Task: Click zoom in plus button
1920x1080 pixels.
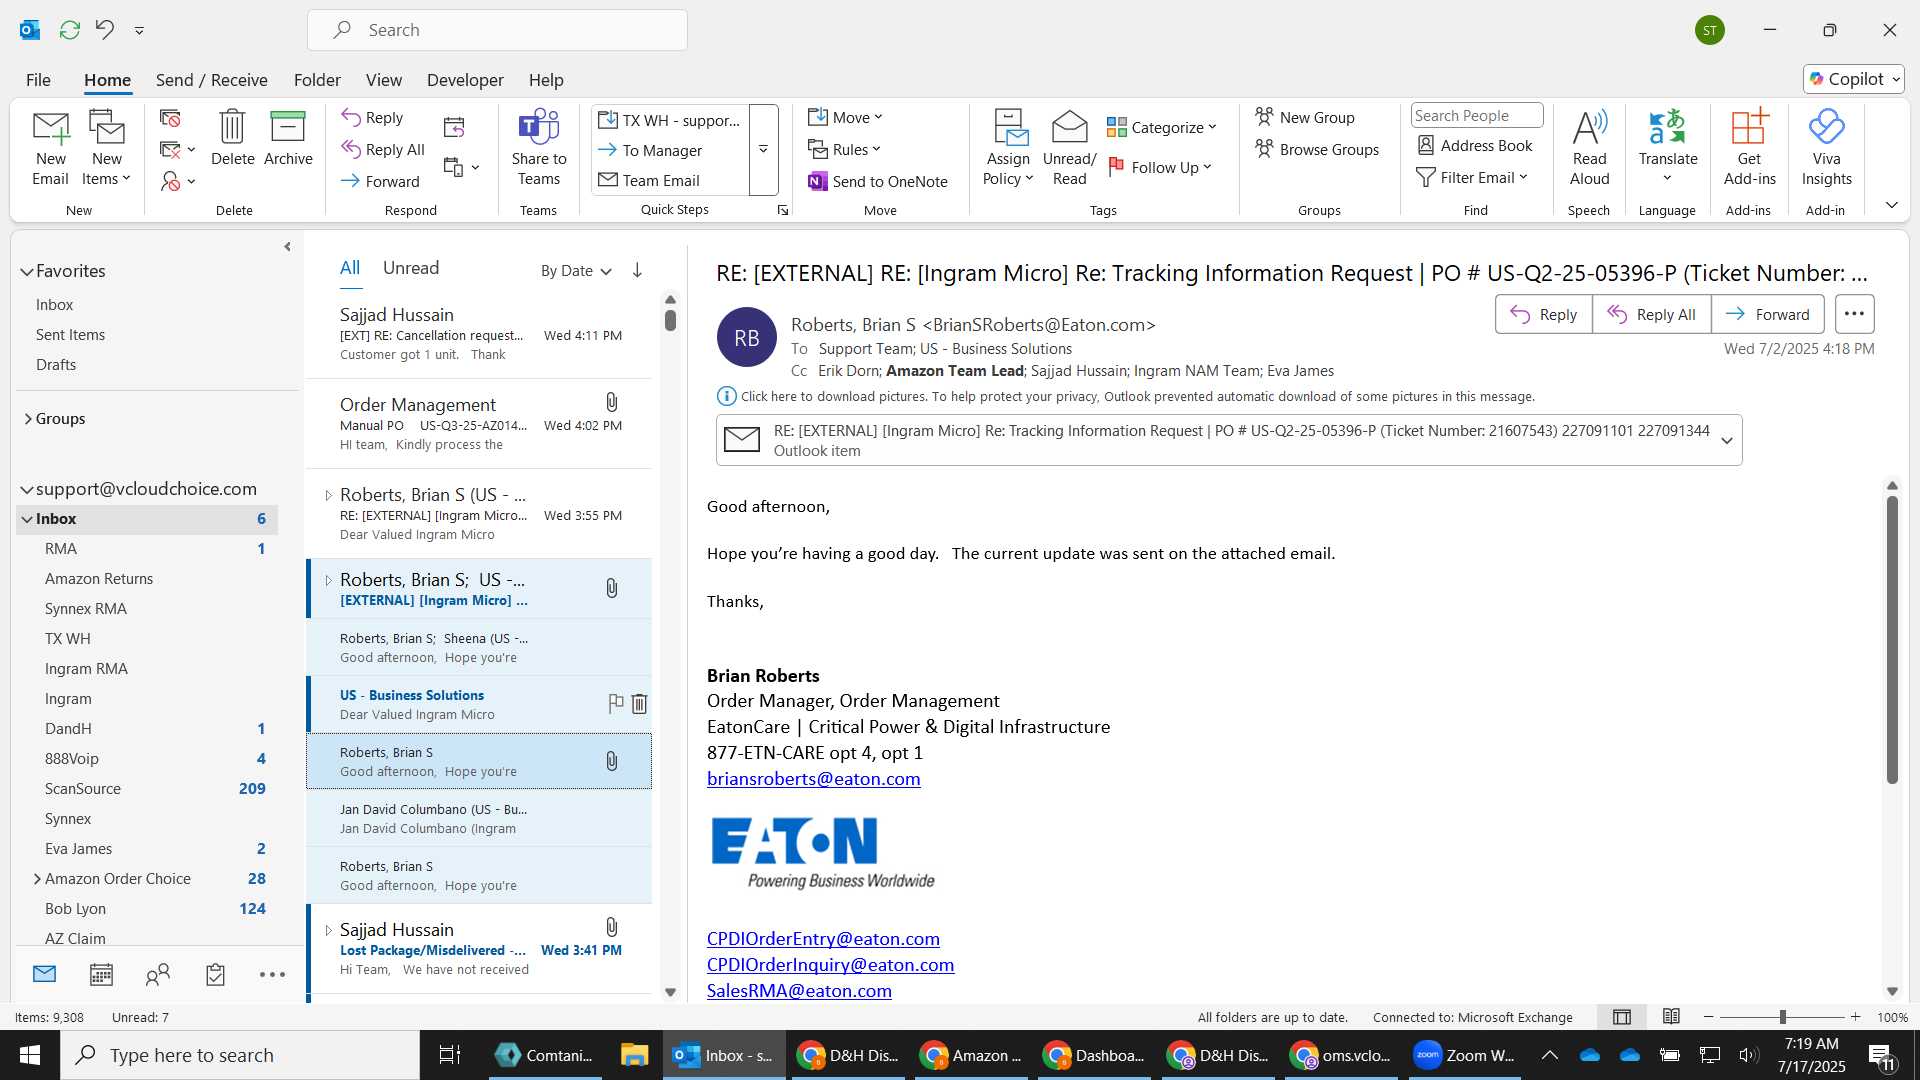Action: point(1855,1017)
